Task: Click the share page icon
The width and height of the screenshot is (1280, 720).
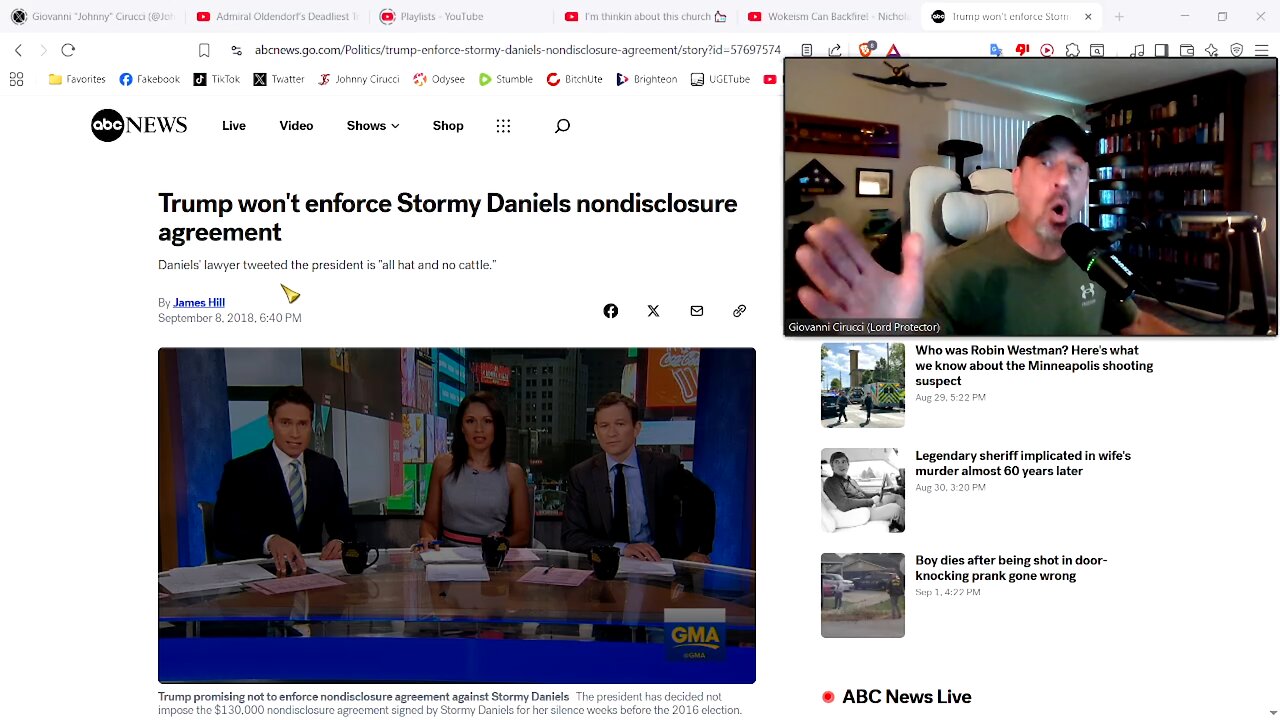Action: pyautogui.click(x=835, y=50)
